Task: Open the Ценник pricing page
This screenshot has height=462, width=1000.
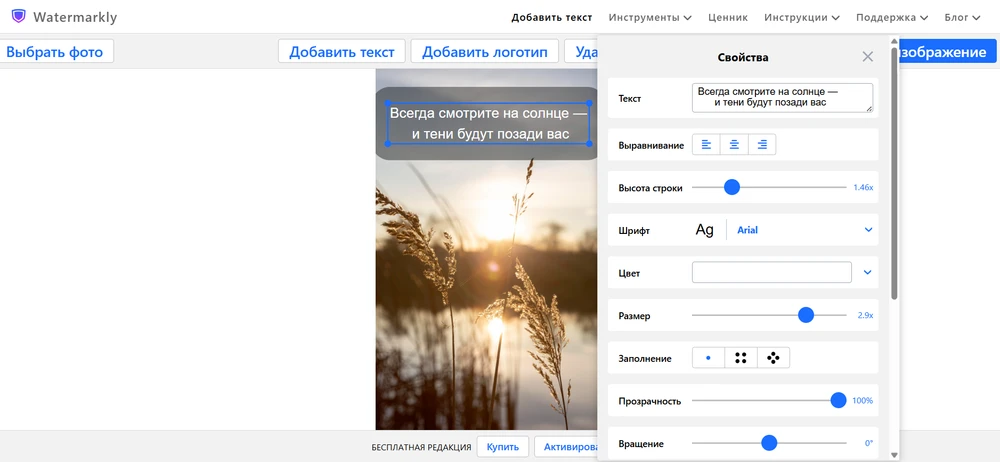Action: (x=728, y=17)
